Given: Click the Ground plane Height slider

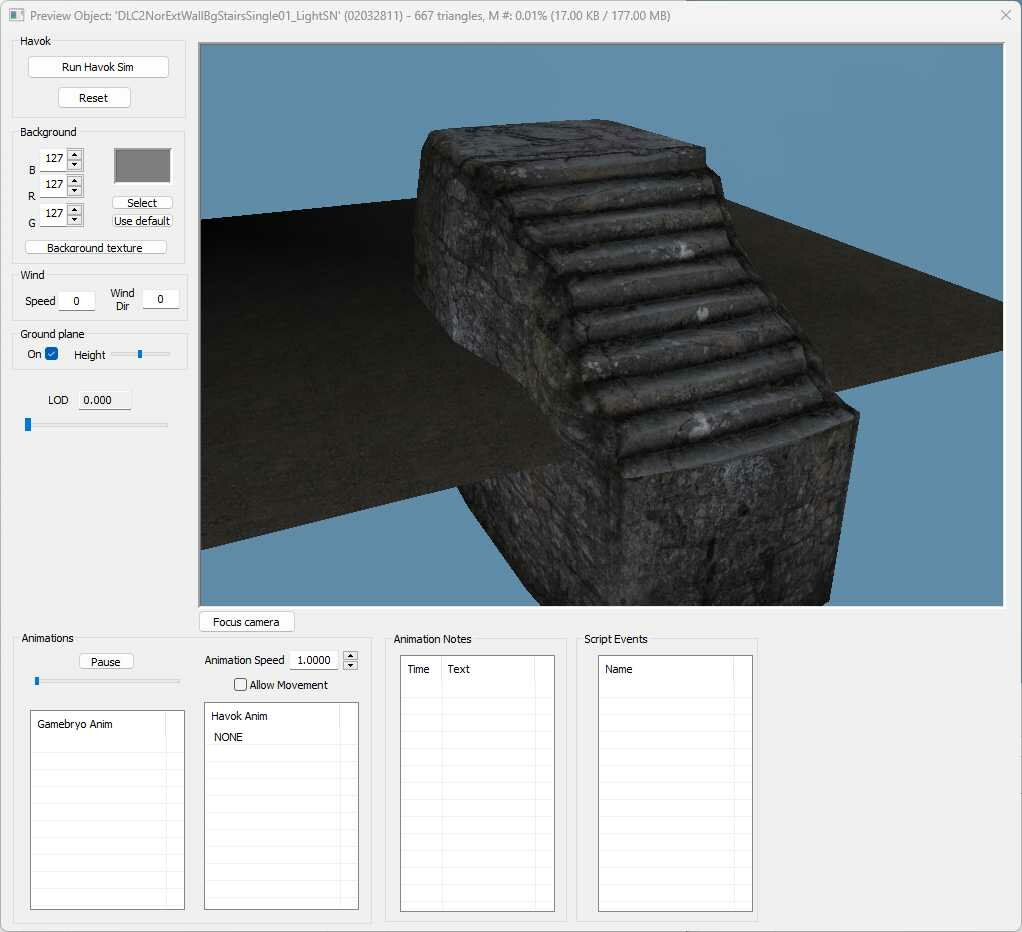Looking at the screenshot, I should tap(140, 354).
